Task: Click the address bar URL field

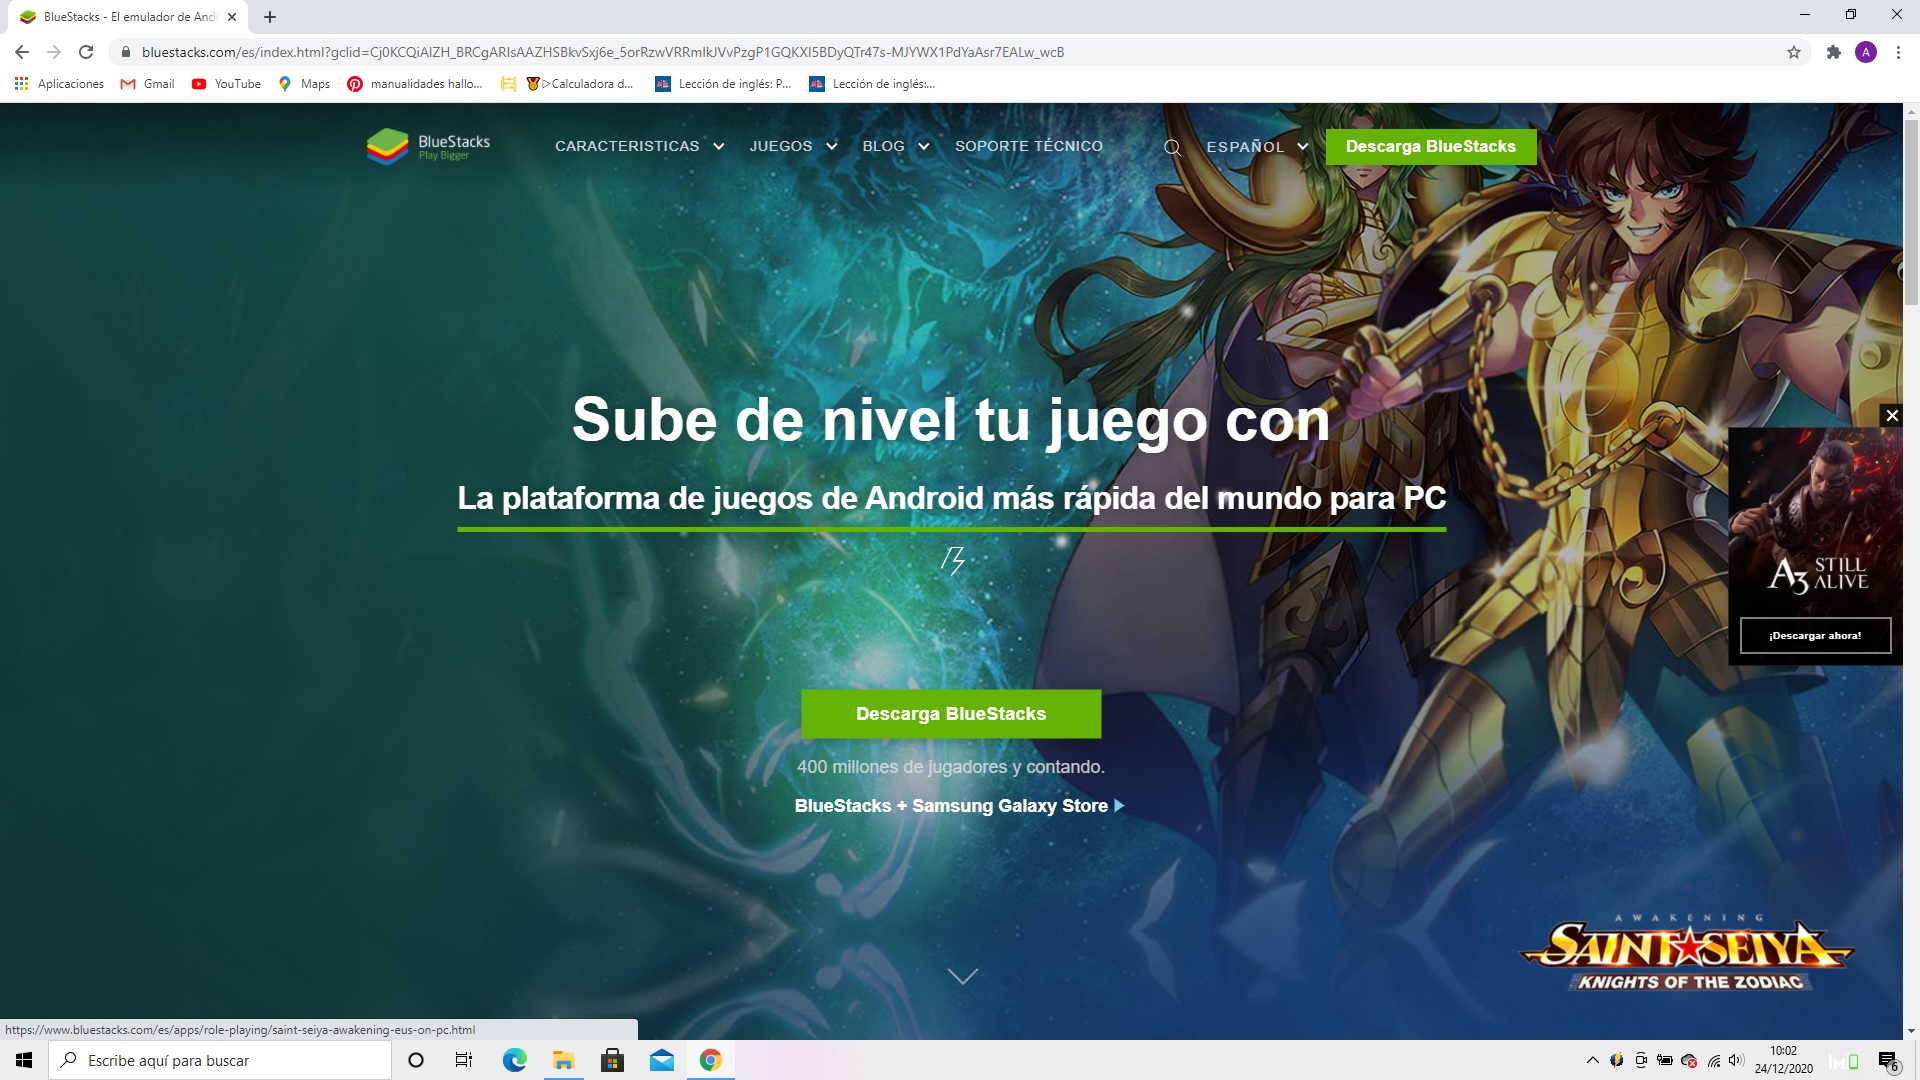Action: [x=600, y=52]
